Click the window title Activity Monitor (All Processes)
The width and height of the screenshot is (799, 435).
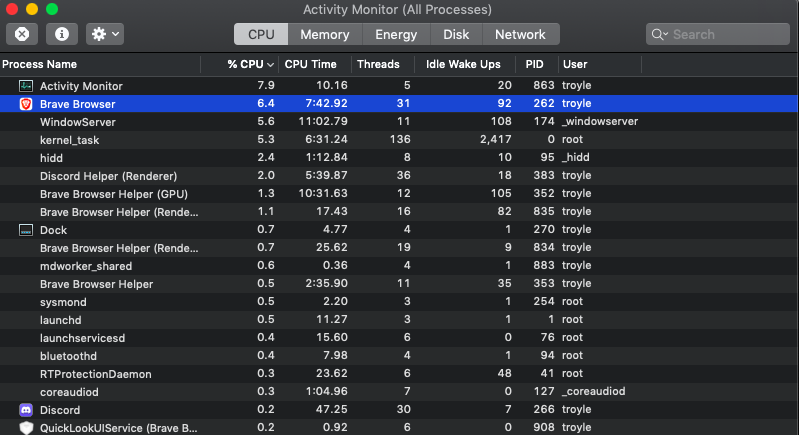pos(397,9)
